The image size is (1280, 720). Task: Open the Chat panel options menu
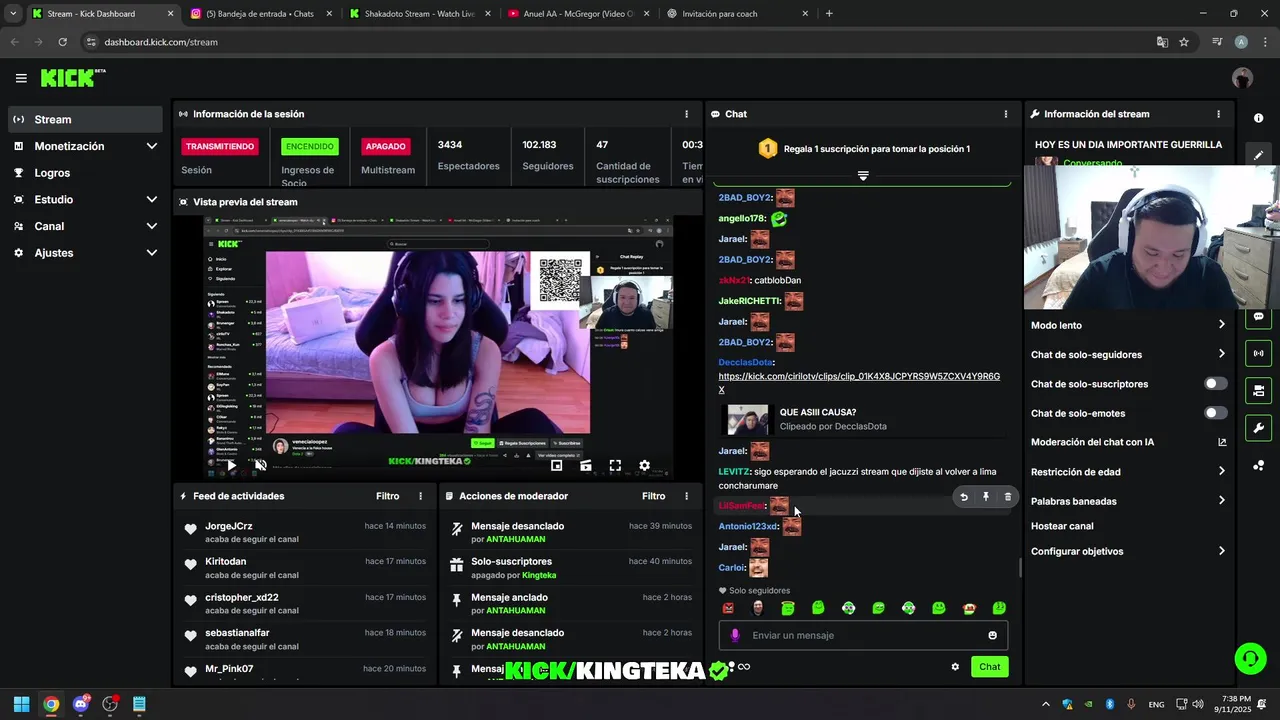[1005, 114]
